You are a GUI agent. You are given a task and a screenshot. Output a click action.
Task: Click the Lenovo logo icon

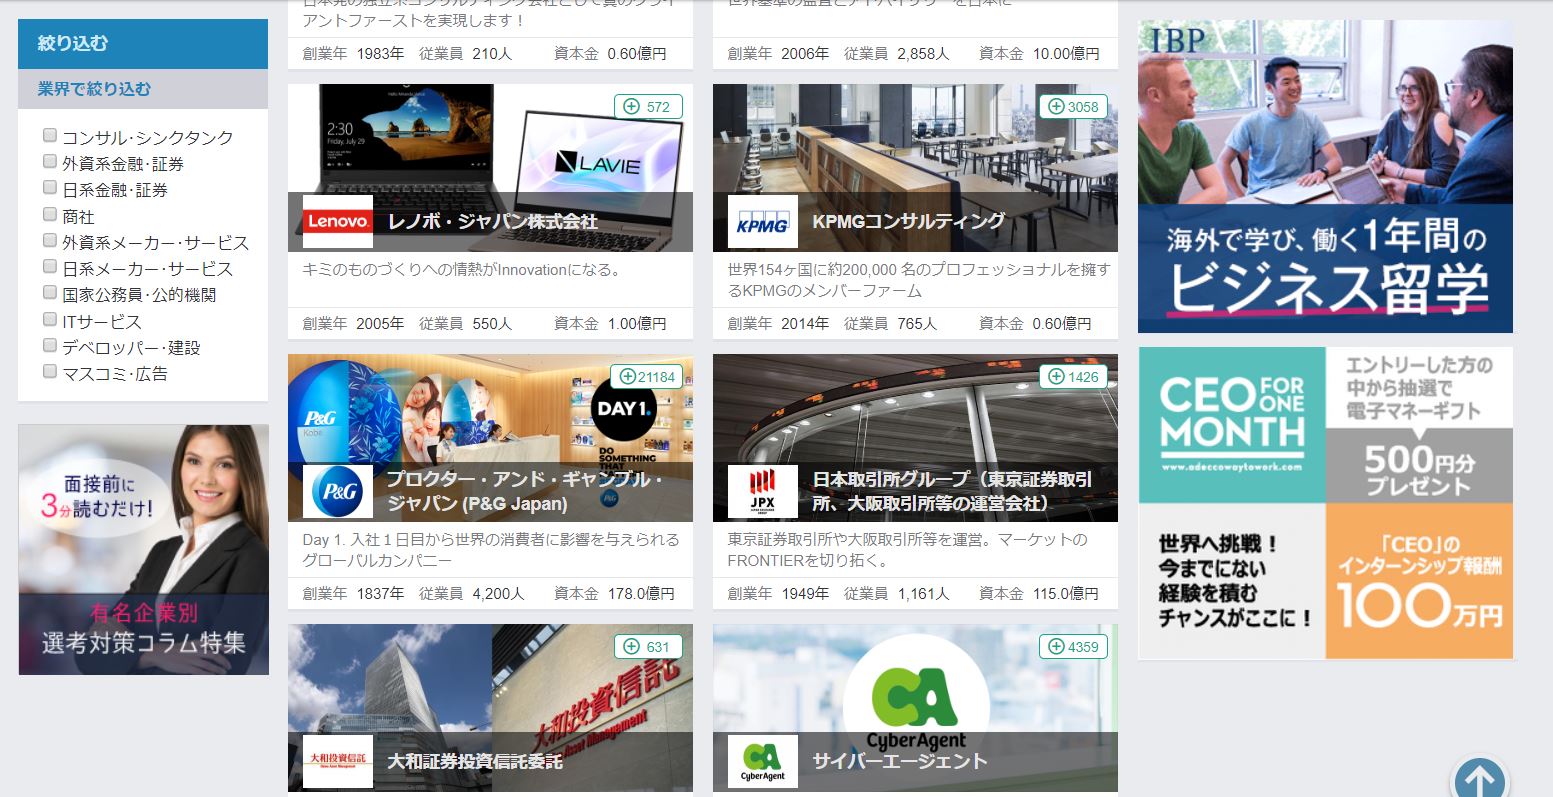coord(337,222)
